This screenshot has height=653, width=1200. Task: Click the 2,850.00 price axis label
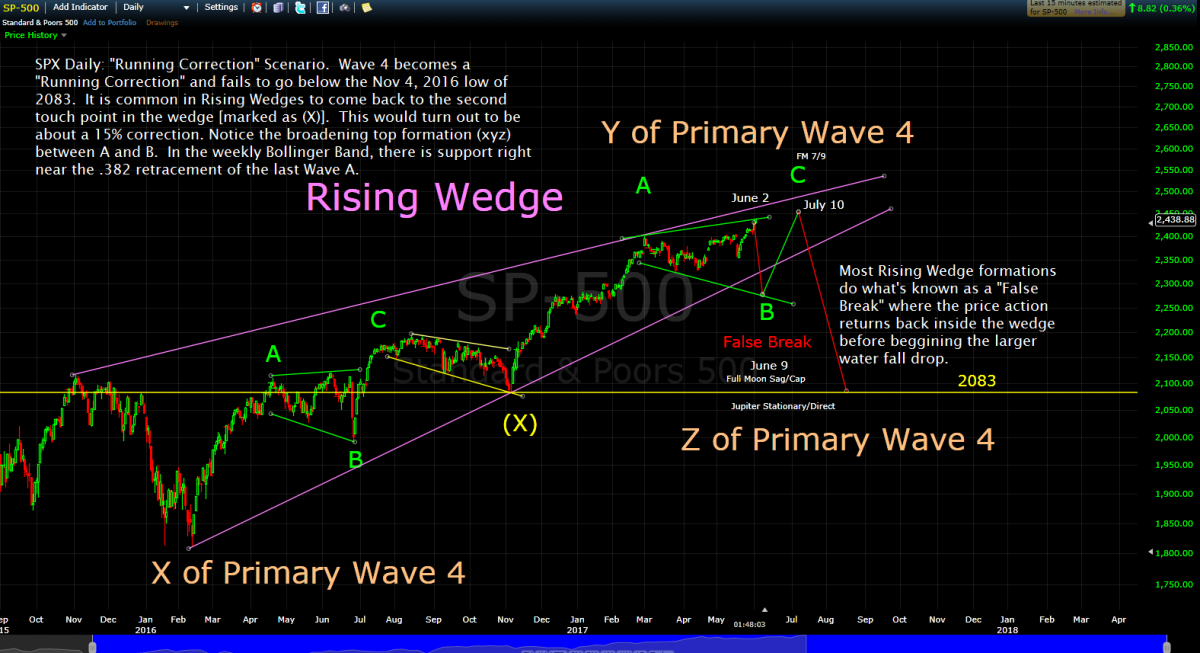coord(1176,47)
